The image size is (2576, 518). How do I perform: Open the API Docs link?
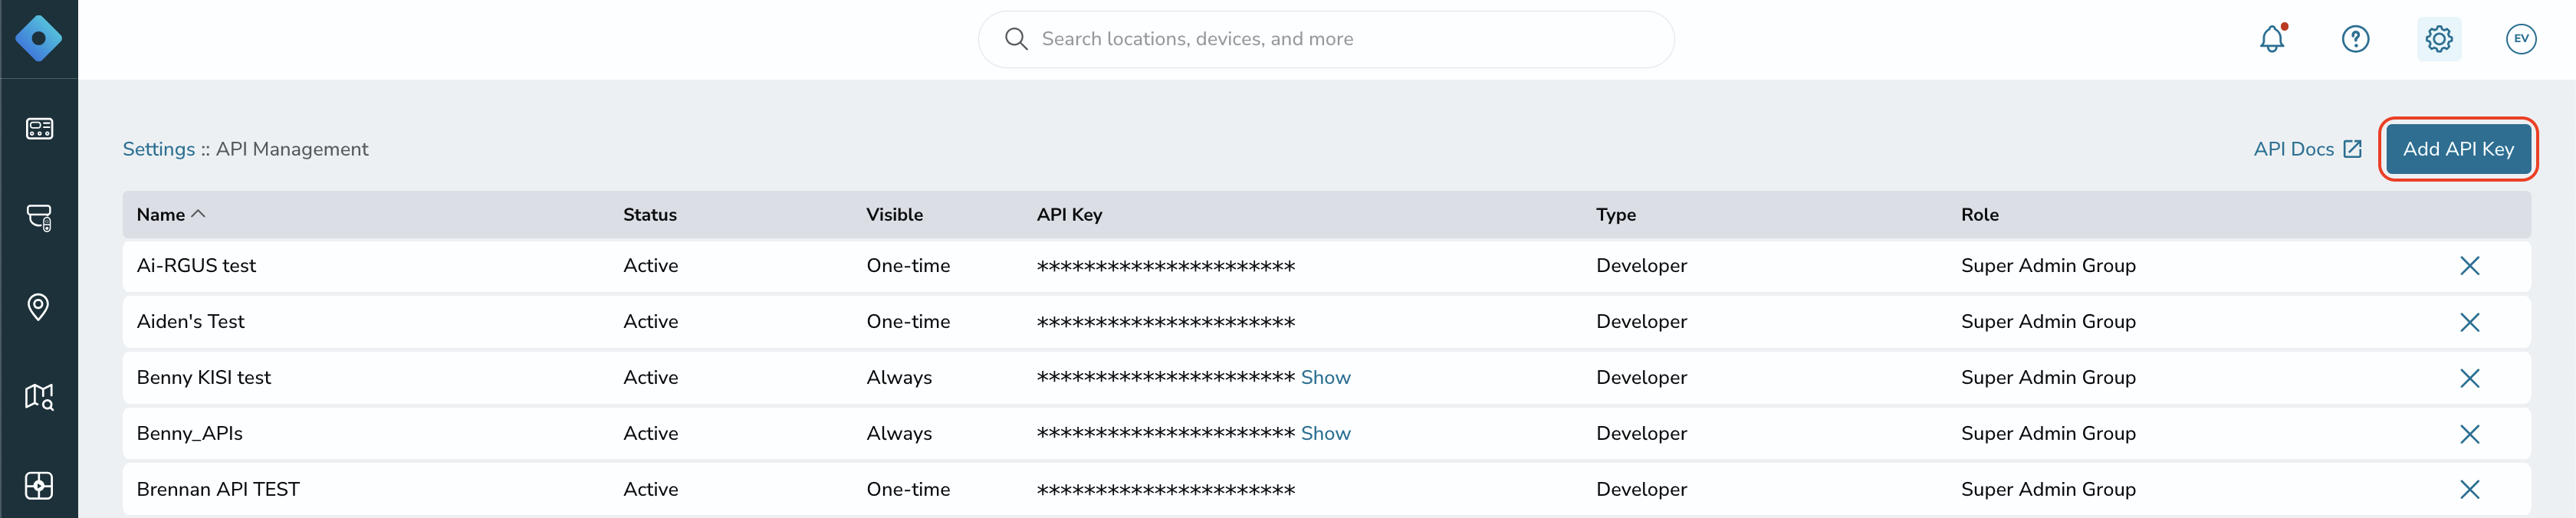coord(2293,149)
